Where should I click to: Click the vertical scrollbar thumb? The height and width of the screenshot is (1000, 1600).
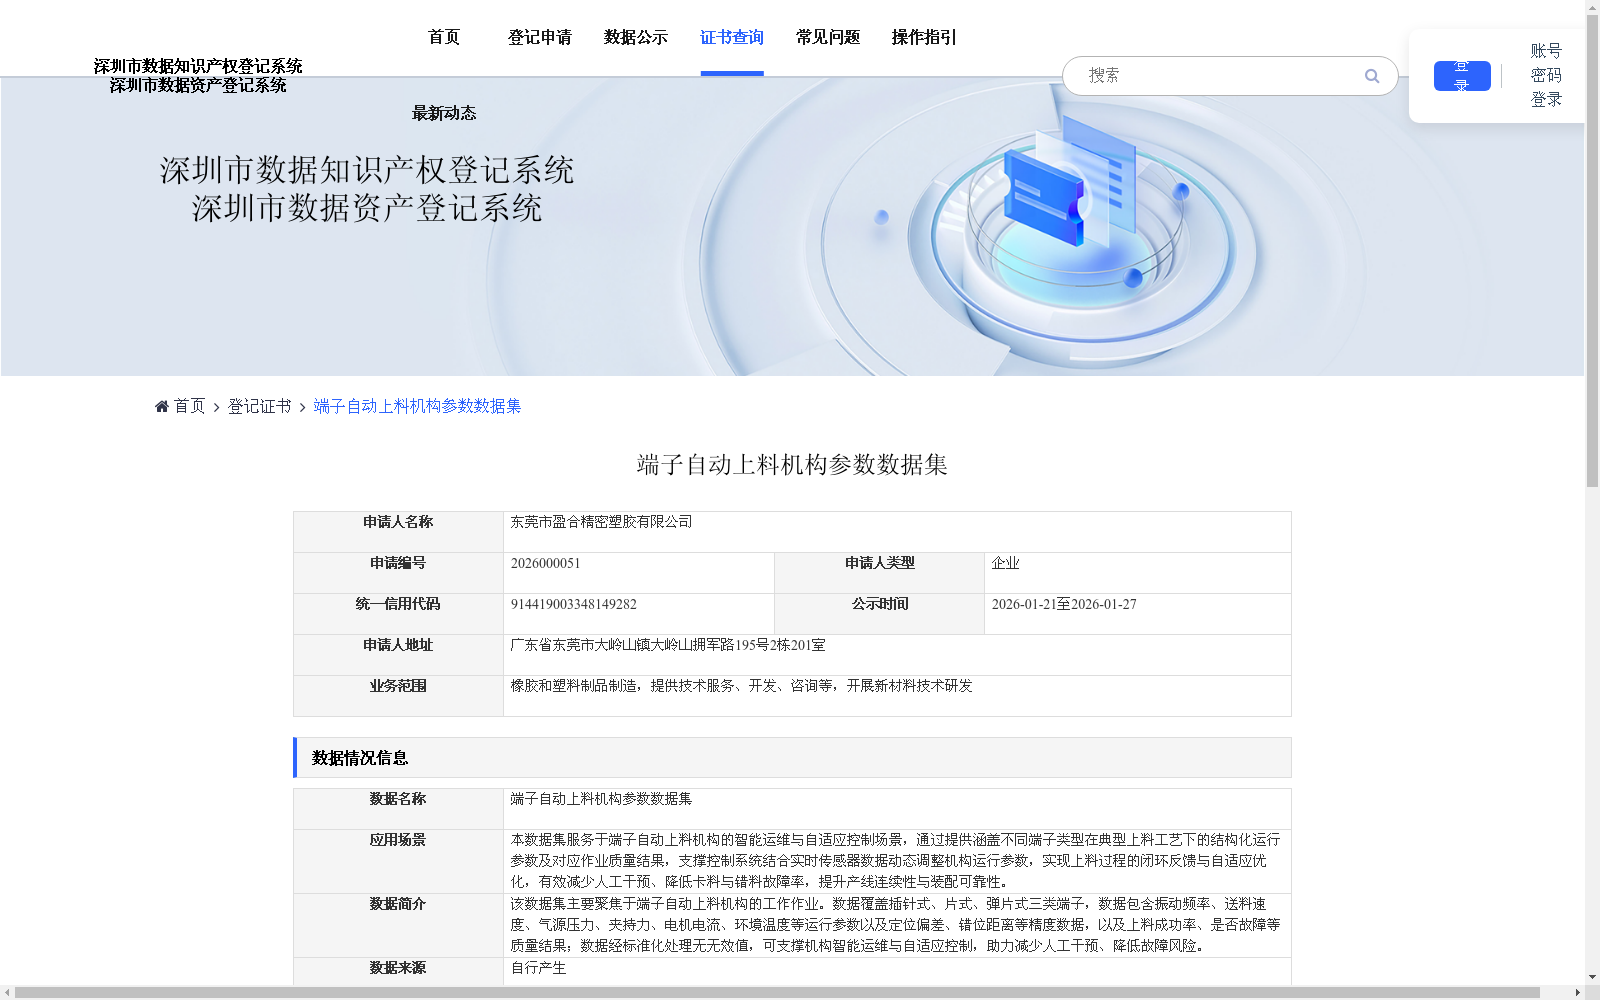(x=1592, y=250)
